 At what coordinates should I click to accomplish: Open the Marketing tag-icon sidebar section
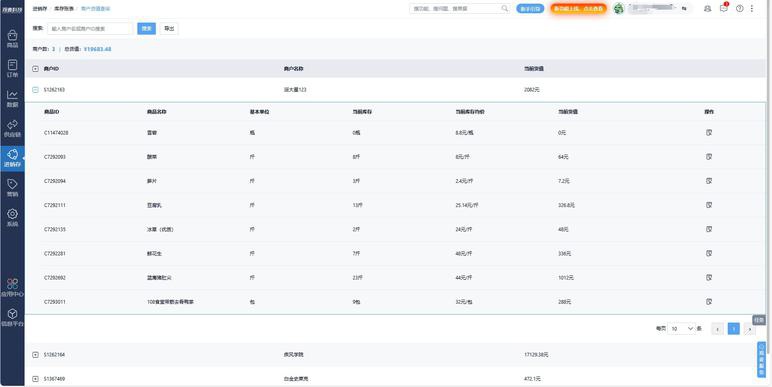(x=12, y=188)
